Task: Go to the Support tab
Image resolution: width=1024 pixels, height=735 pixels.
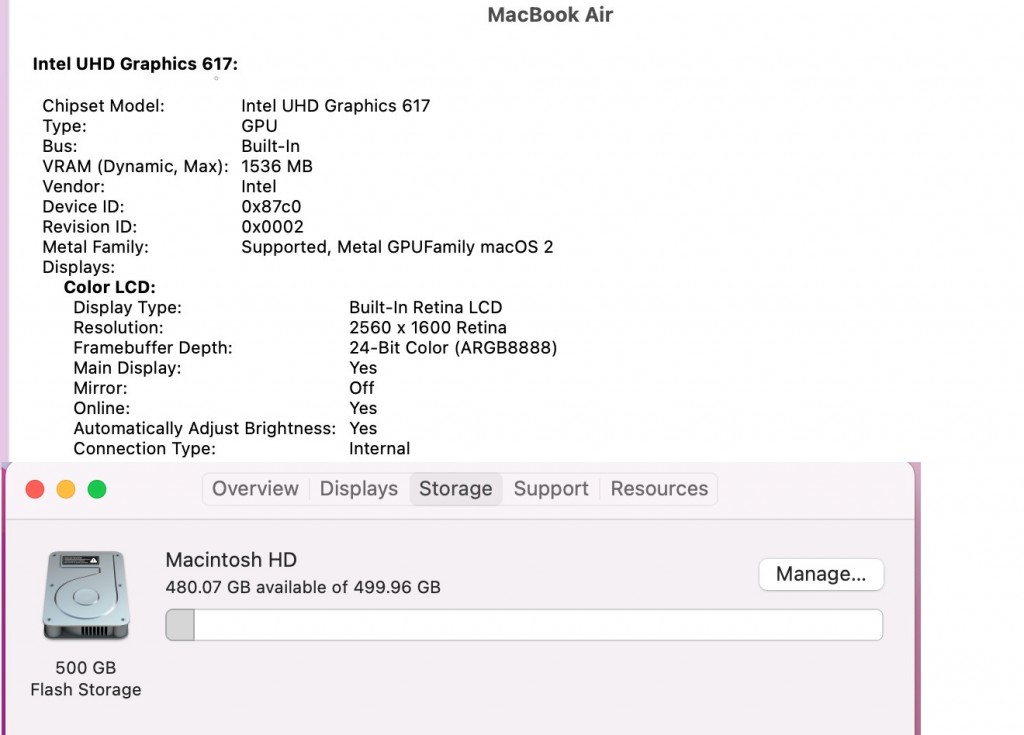Action: pyautogui.click(x=551, y=489)
